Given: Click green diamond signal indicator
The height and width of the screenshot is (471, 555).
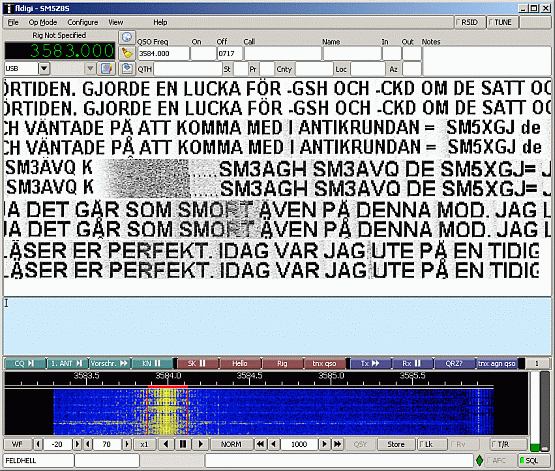Looking at the screenshot, I should coord(479,460).
